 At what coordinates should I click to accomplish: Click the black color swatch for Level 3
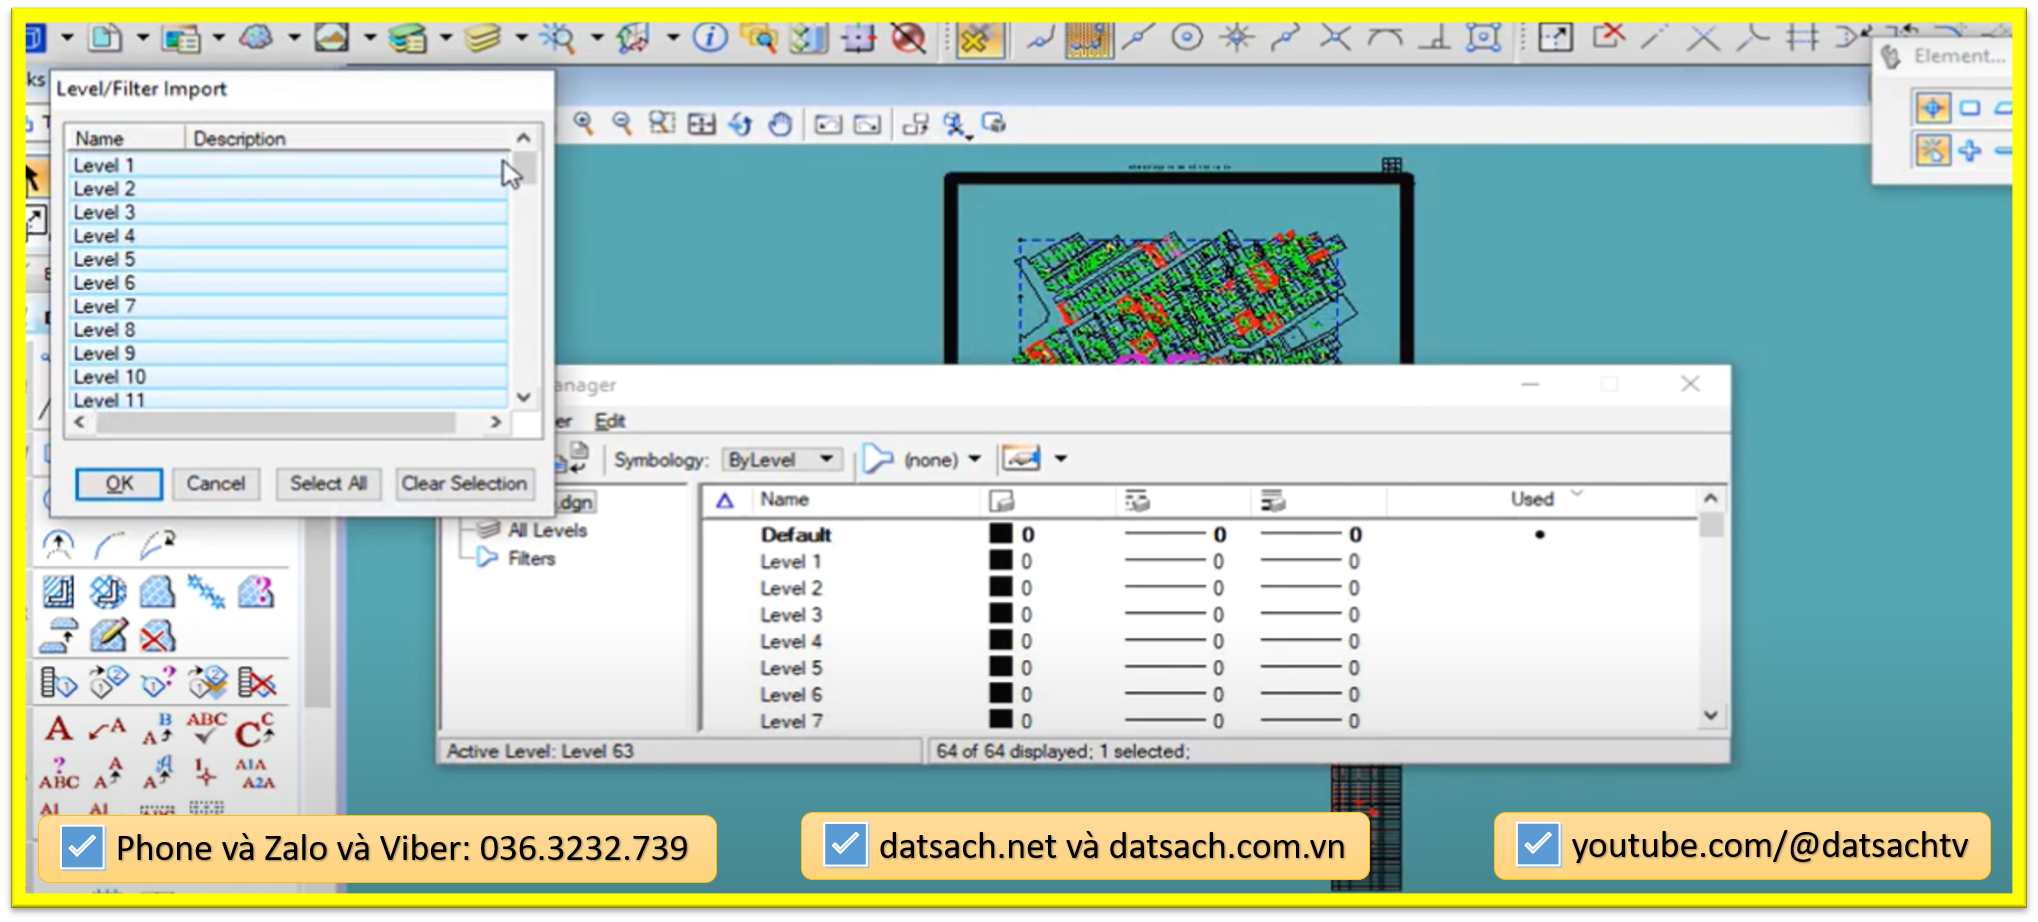point(1000,614)
